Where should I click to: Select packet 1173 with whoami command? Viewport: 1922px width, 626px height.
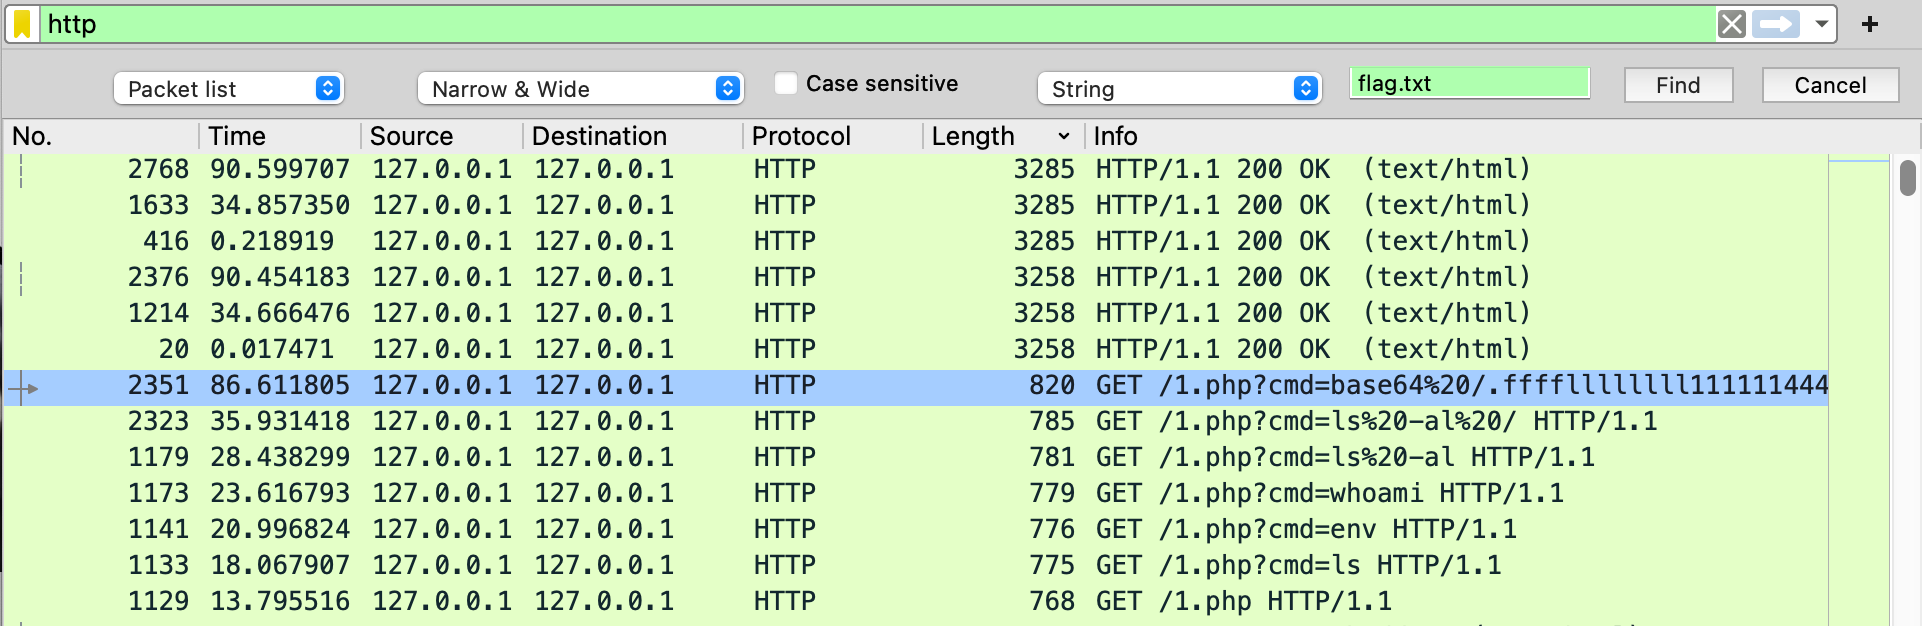tap(900, 494)
